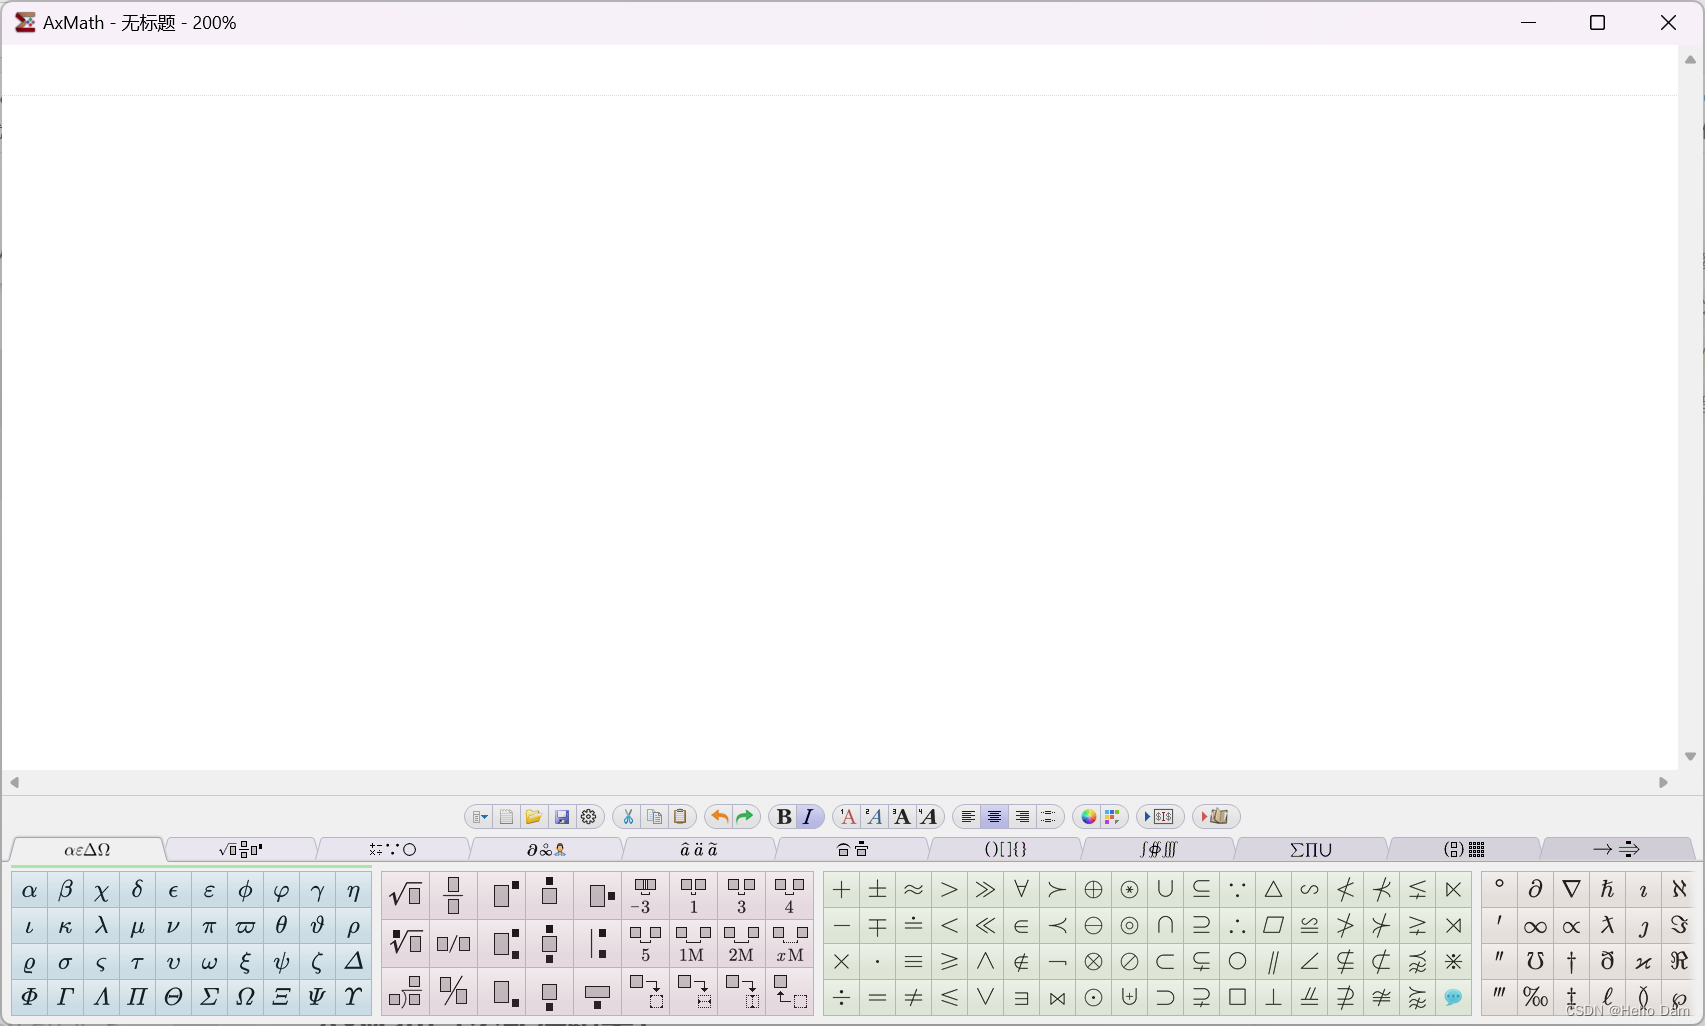Undo the last action
Screen dimensions: 1705x1026
point(719,817)
